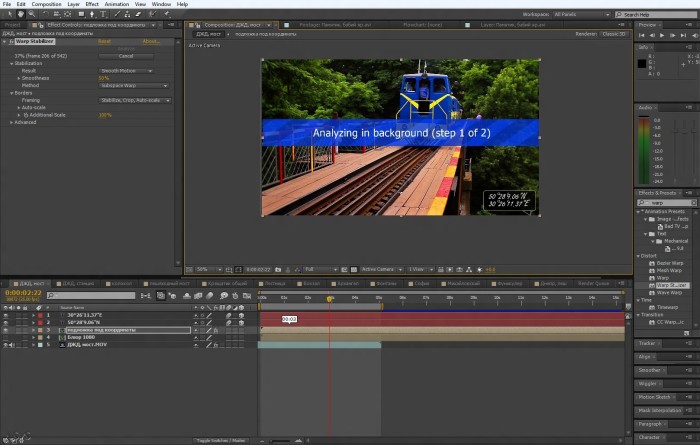Click About link for Warp Stabilizer
Viewport: 700px width, 445px height.
pos(151,42)
